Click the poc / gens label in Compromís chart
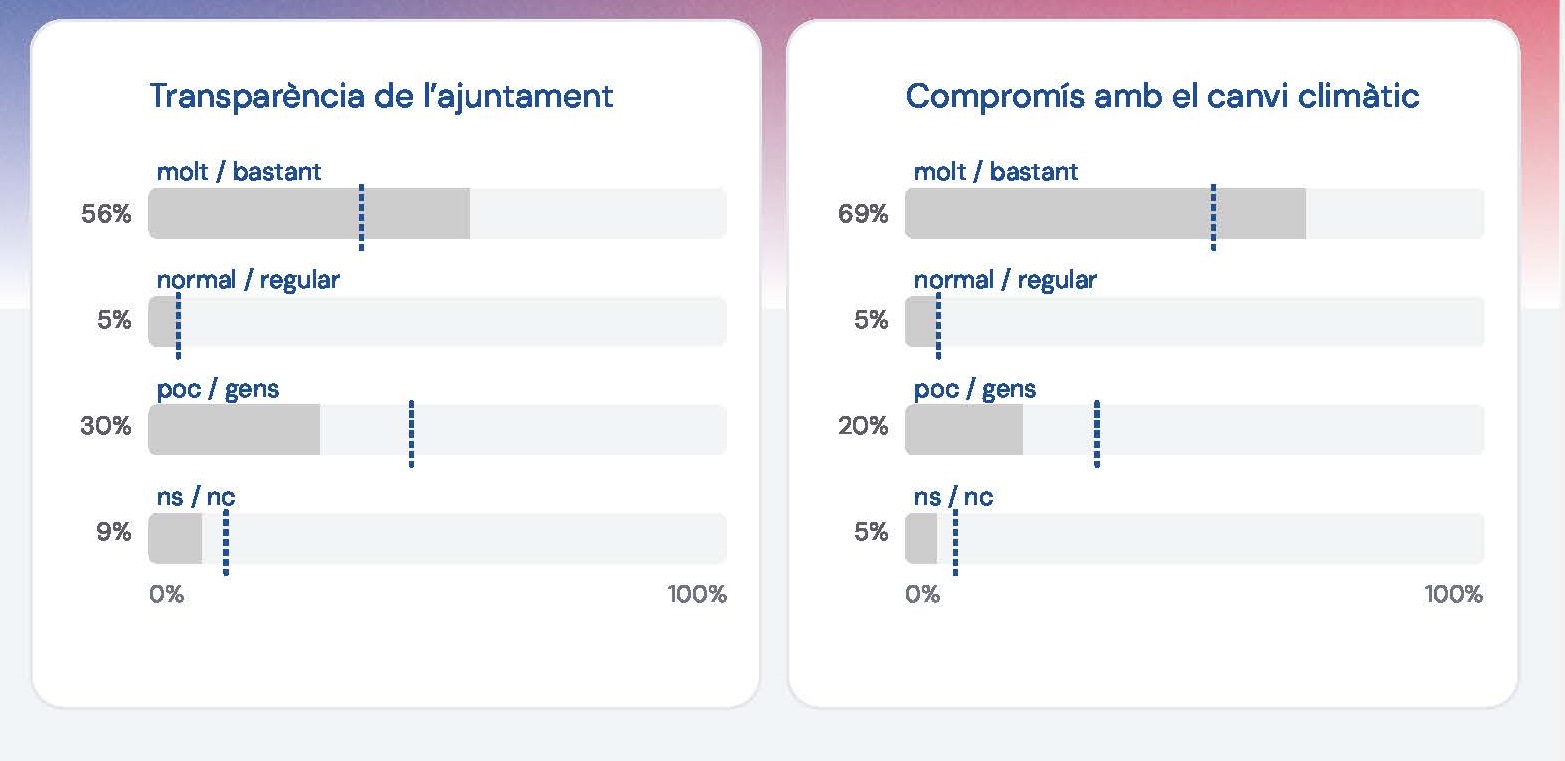The height and width of the screenshot is (761, 1565). click(975, 389)
